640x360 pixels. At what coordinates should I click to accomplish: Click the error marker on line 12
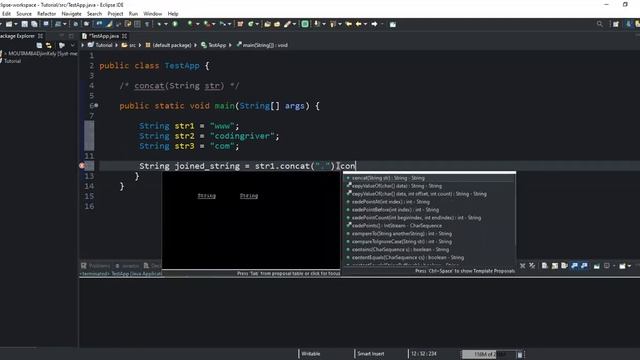(82, 166)
